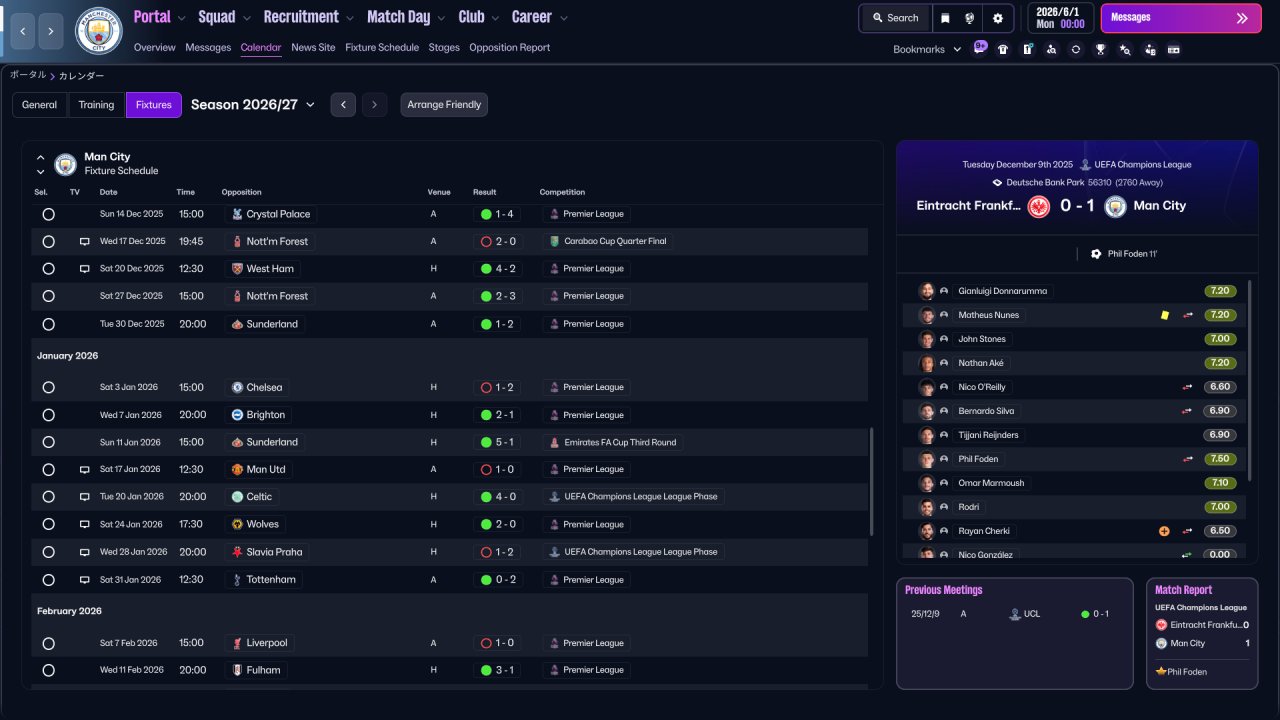Click the trophy icon in the bookmarks bar
The width and height of the screenshot is (1280, 720).
coord(1100,49)
